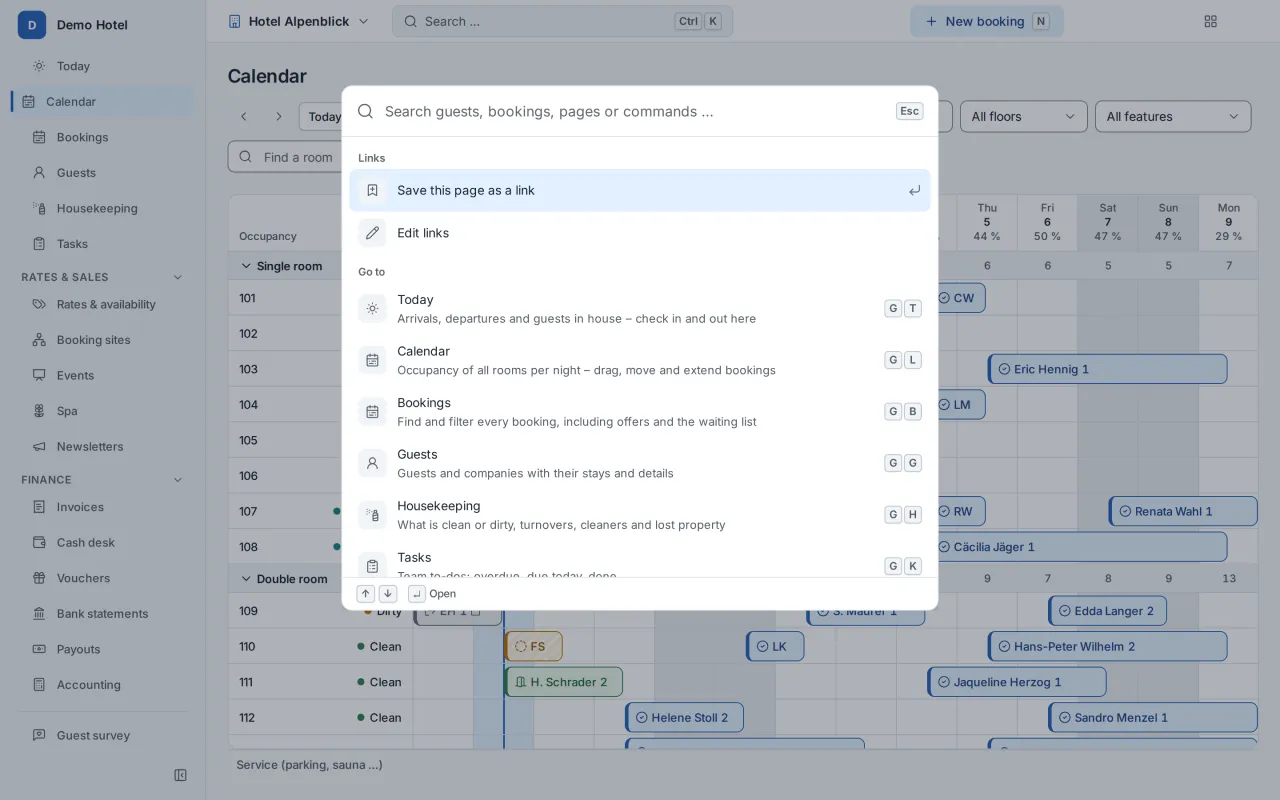This screenshot has height=800, width=1280.
Task: Open Vouchers in sidebar
Action: coord(104,578)
